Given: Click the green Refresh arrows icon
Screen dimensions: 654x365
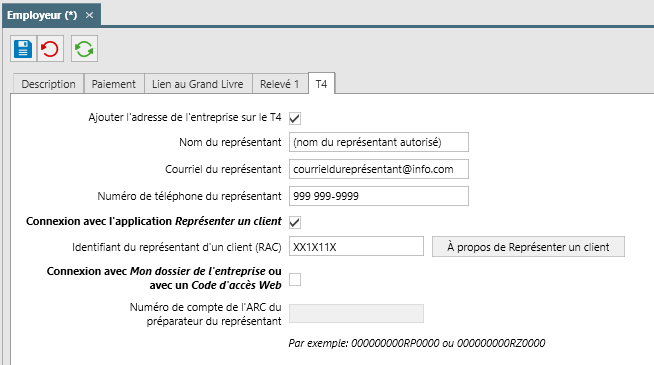Looking at the screenshot, I should (84, 49).
